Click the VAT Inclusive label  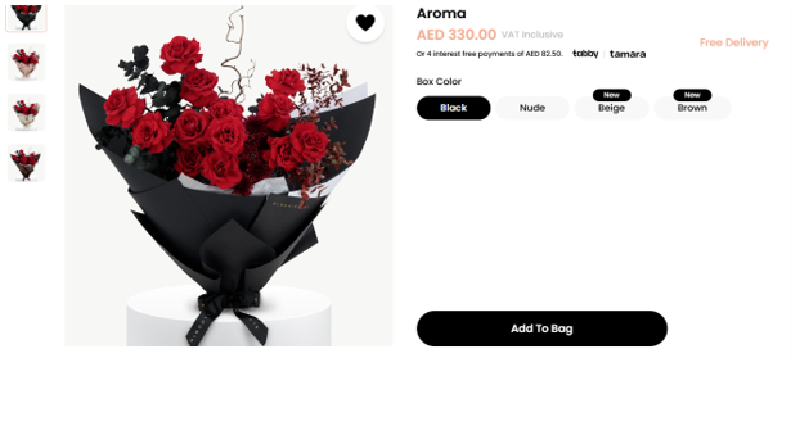pyautogui.click(x=532, y=35)
